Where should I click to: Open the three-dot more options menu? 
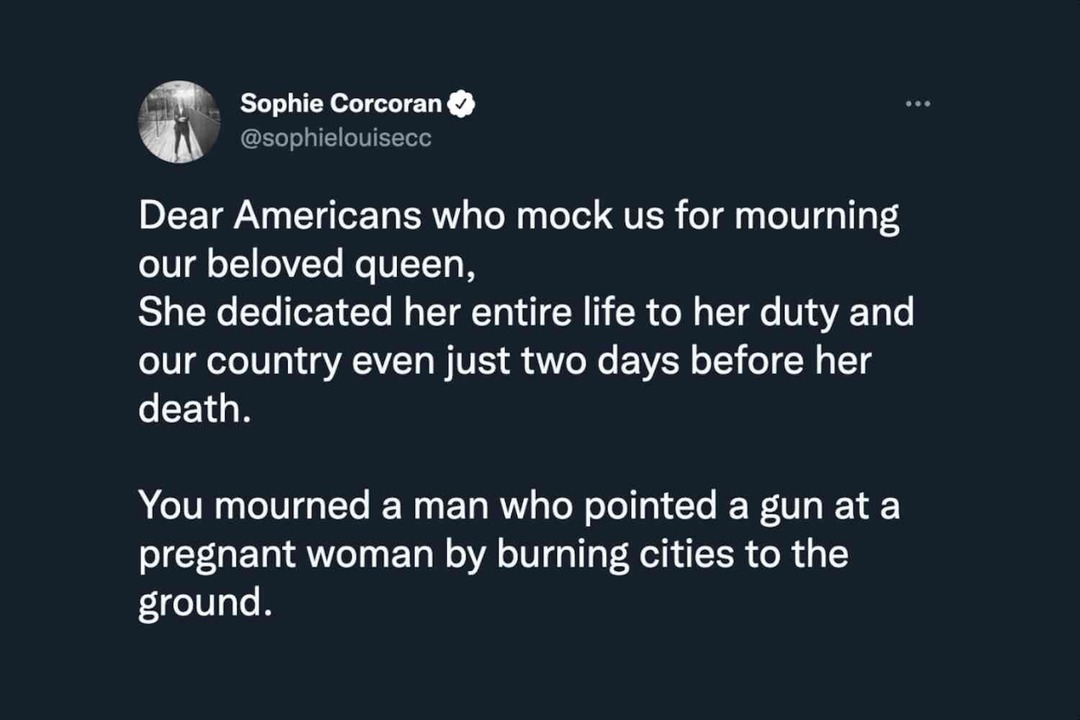917,104
